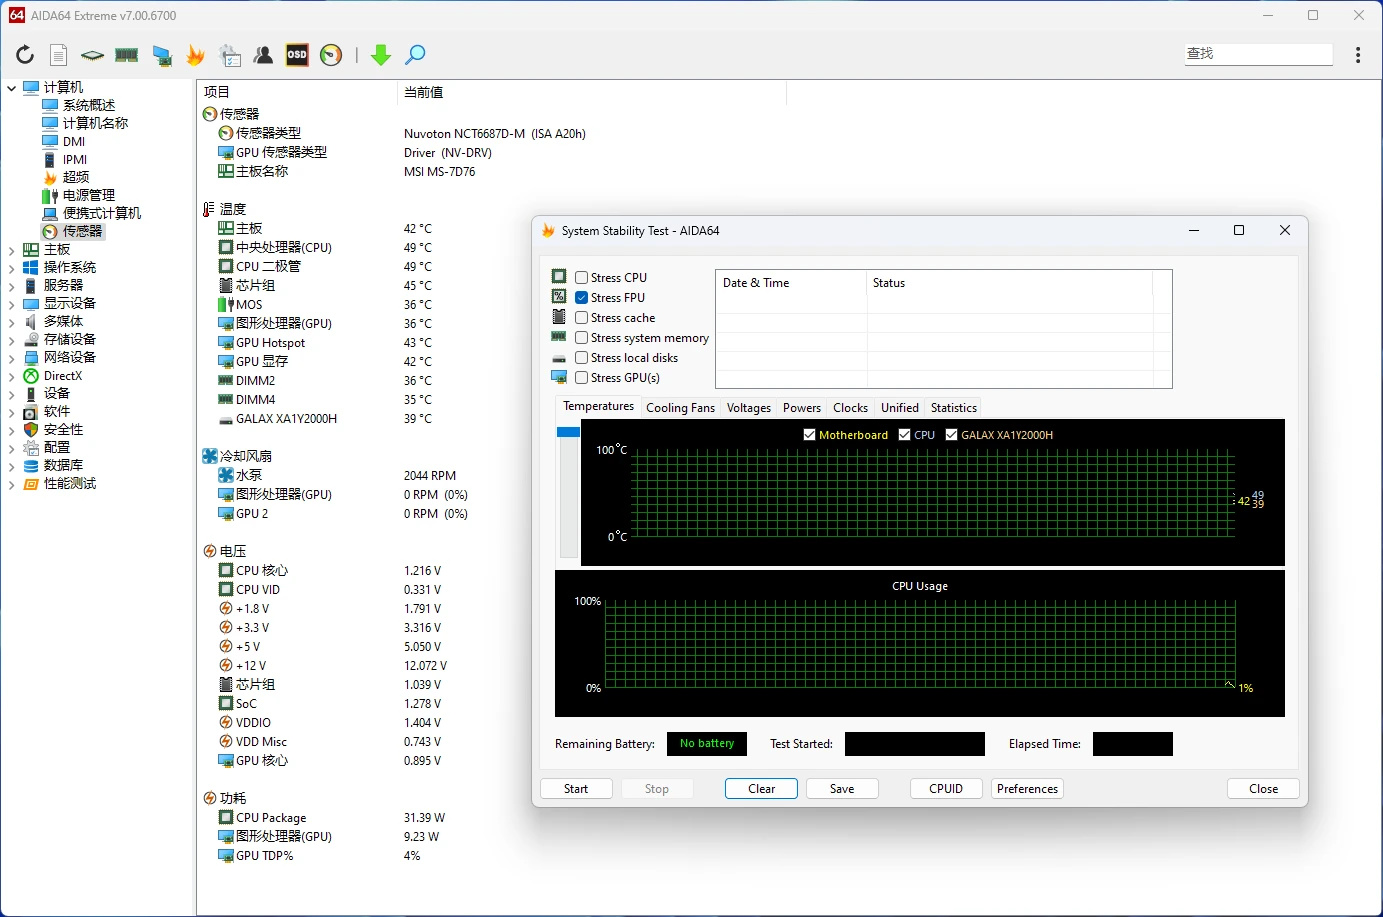
Task: Click the refresh icon in the toolbar
Action: [x=25, y=55]
